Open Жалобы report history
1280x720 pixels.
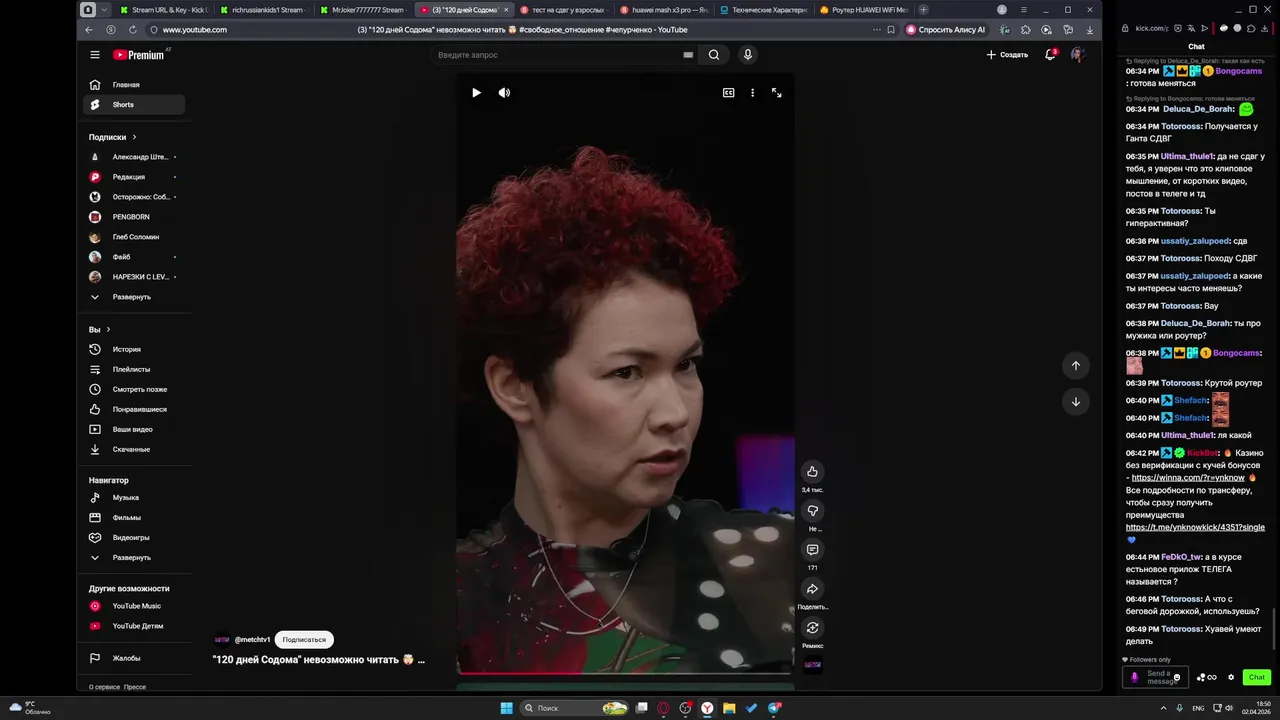134,658
